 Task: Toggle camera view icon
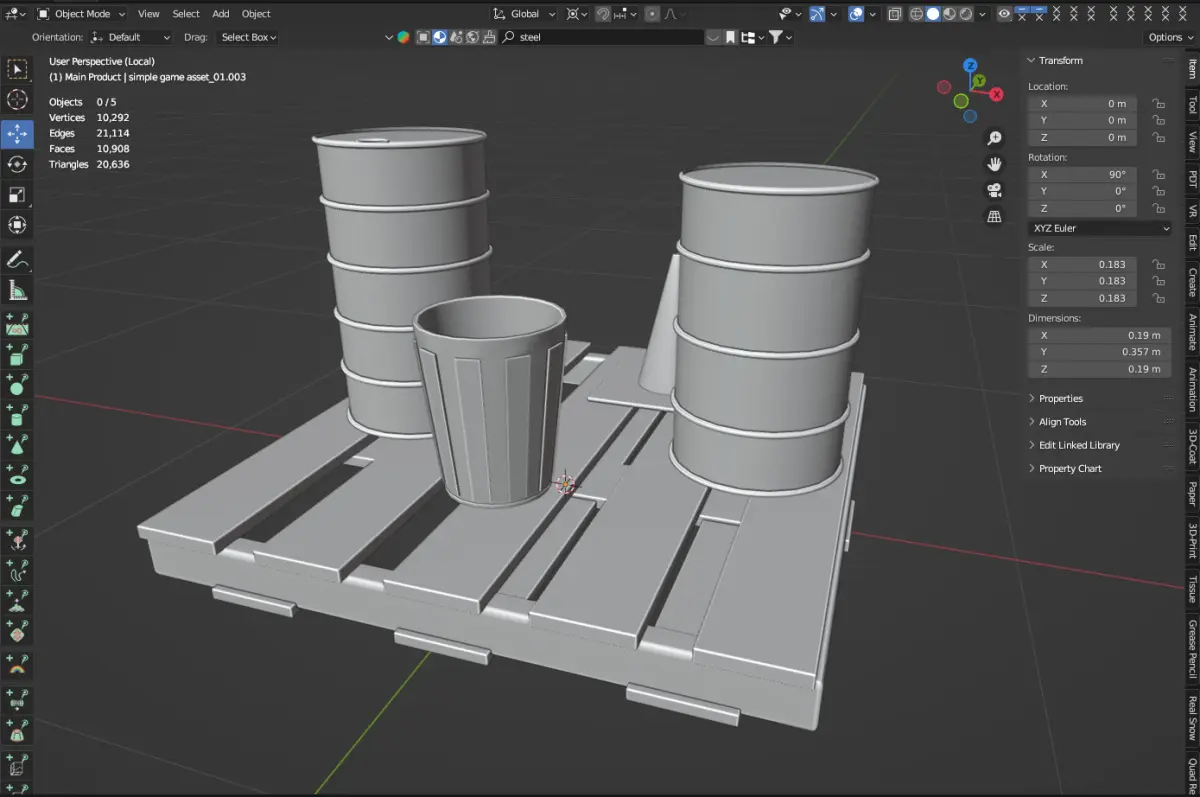994,190
